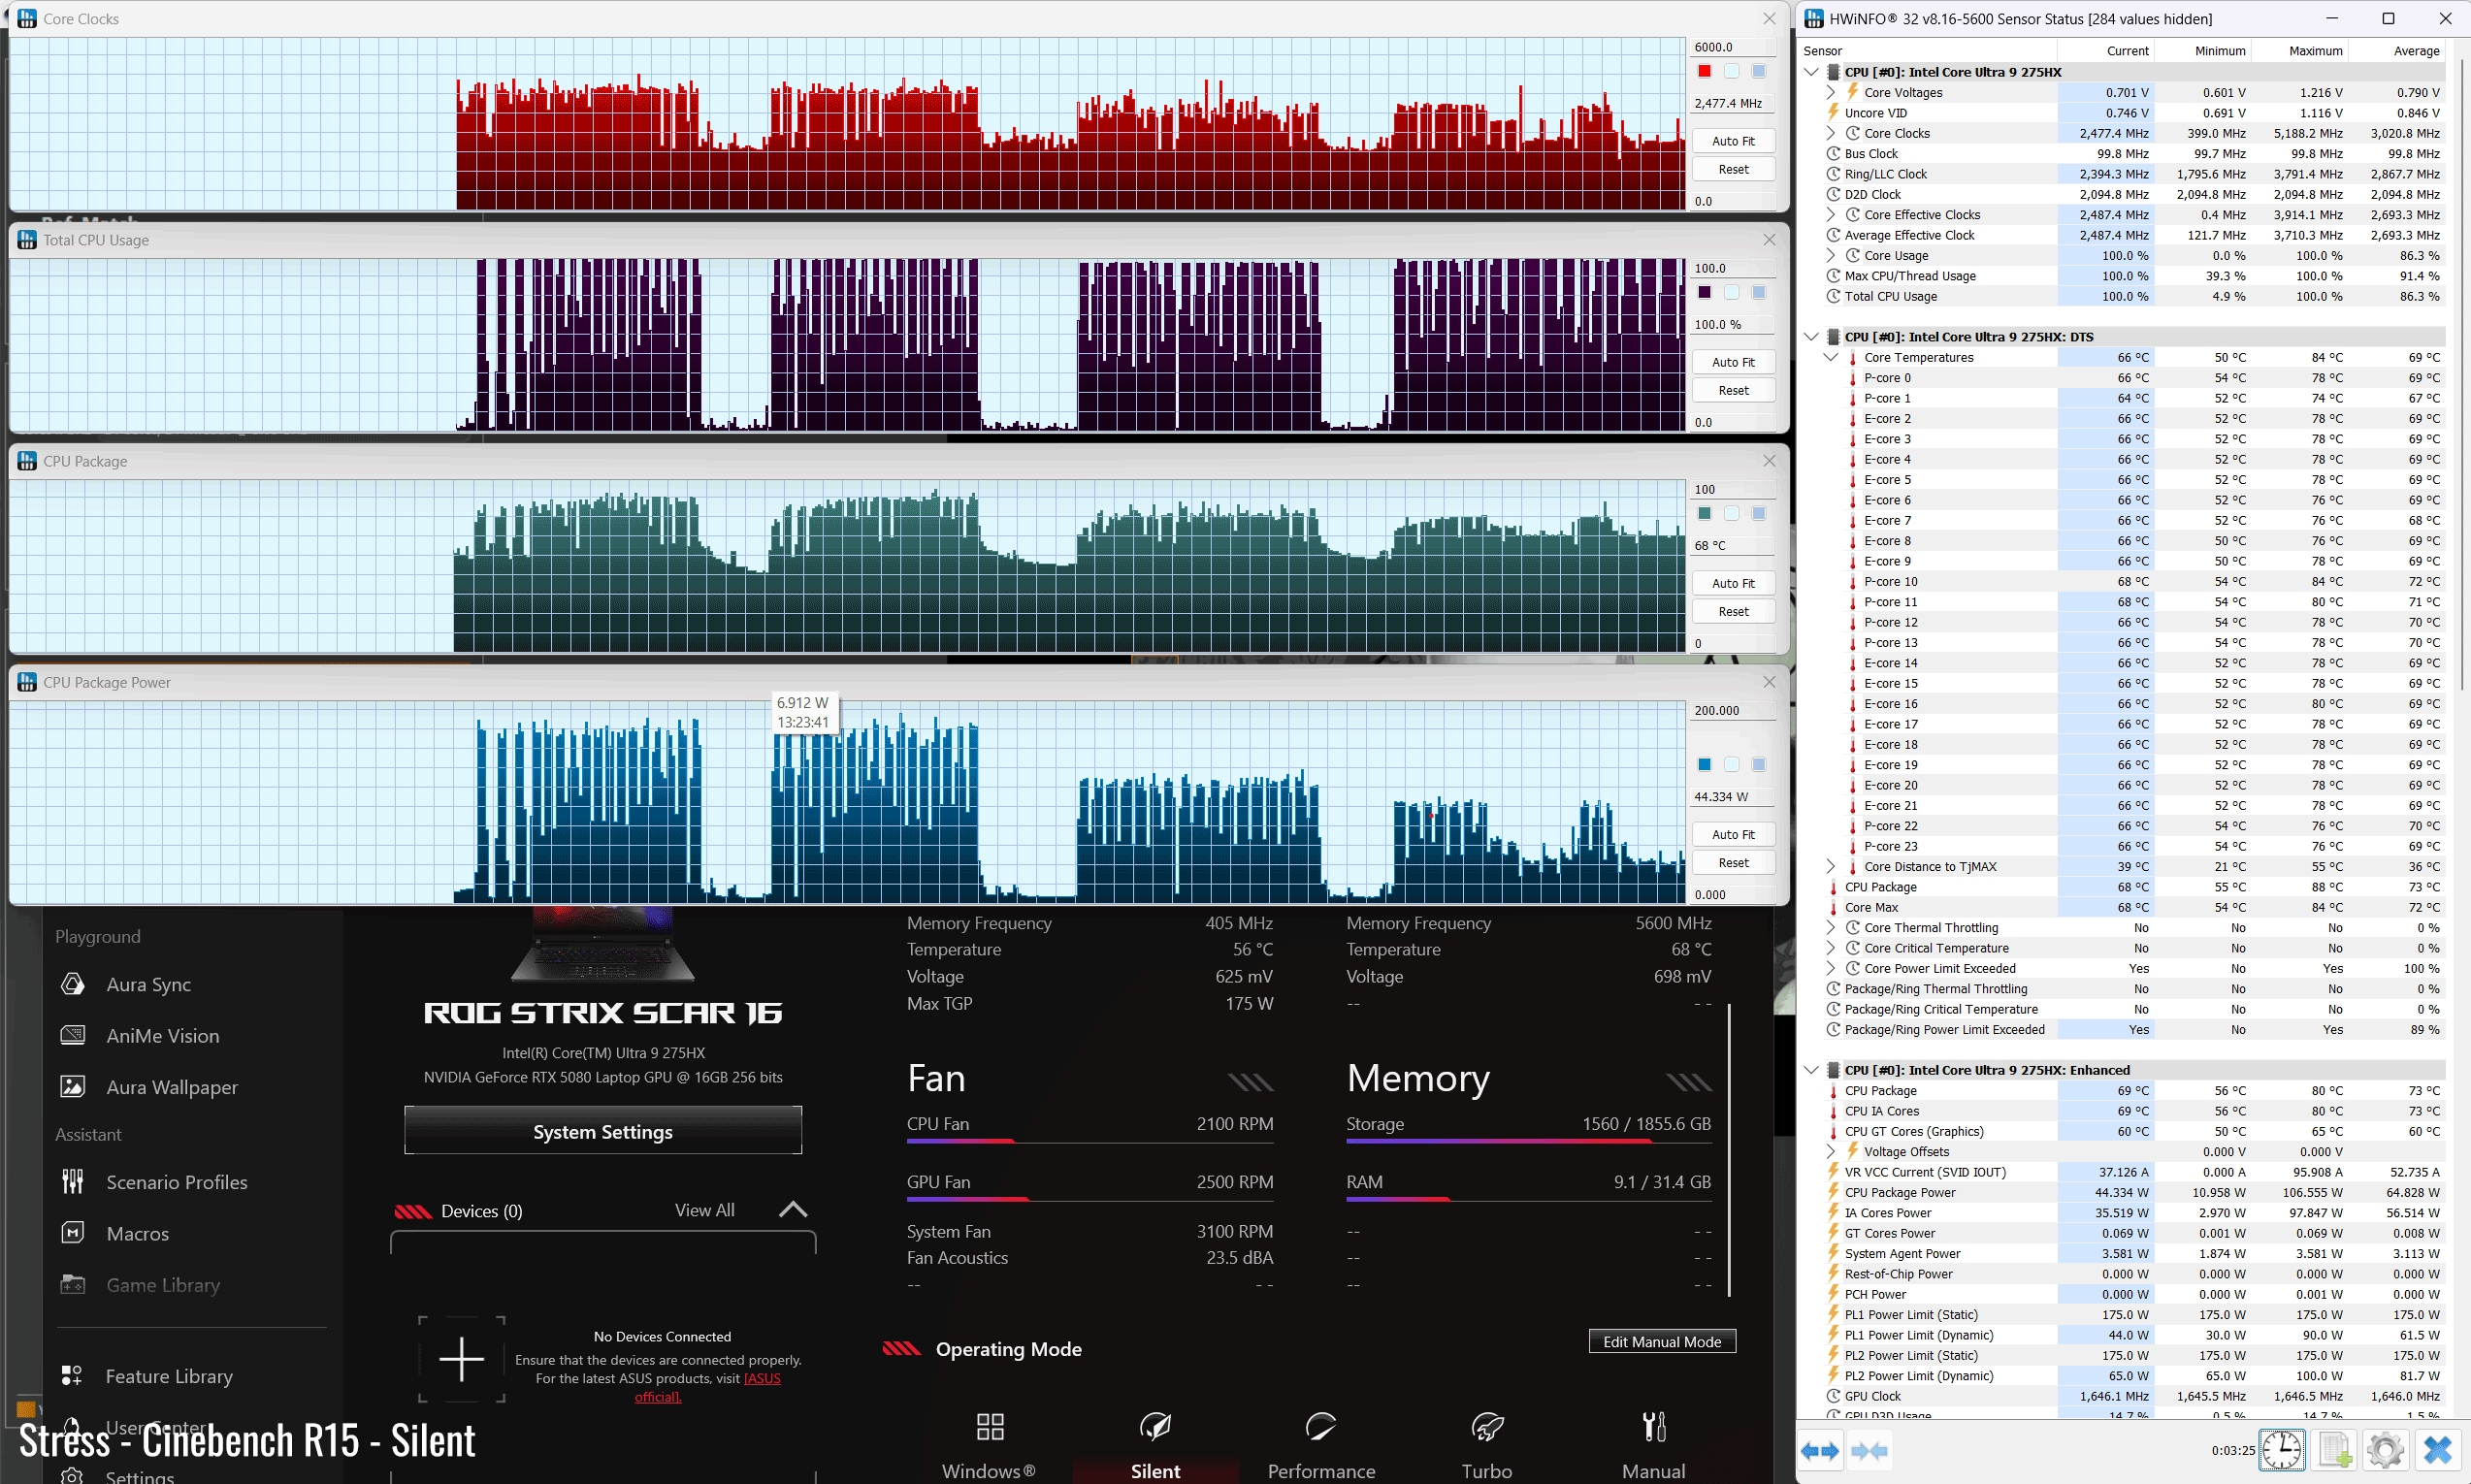Expand the Core Voltages row
The width and height of the screenshot is (2471, 1484).
(1831, 92)
